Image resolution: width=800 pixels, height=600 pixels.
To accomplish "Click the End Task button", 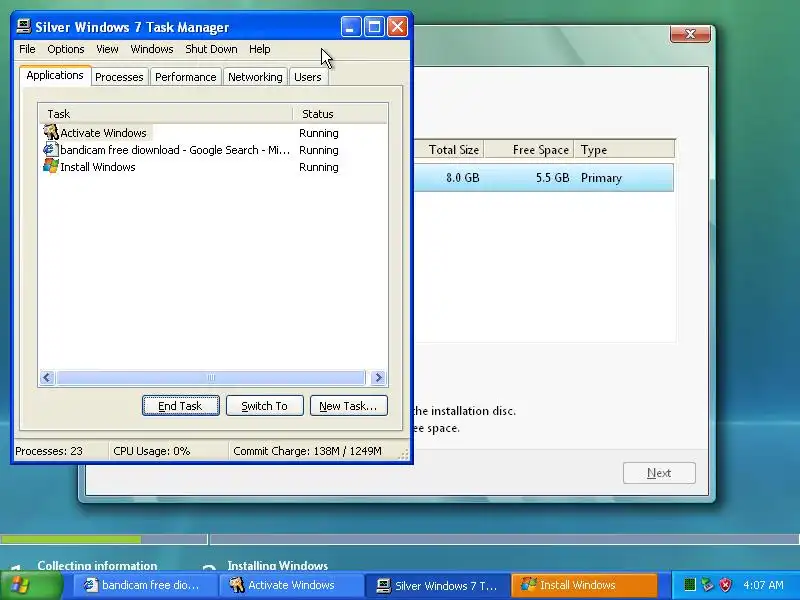I will pyautogui.click(x=181, y=406).
